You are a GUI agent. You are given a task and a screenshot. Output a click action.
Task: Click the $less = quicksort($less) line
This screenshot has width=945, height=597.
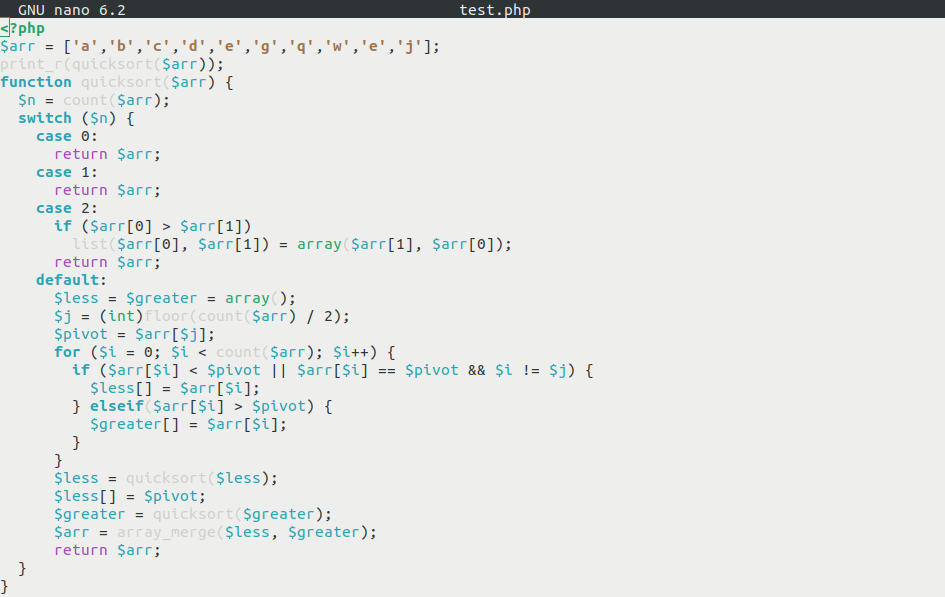click(166, 479)
